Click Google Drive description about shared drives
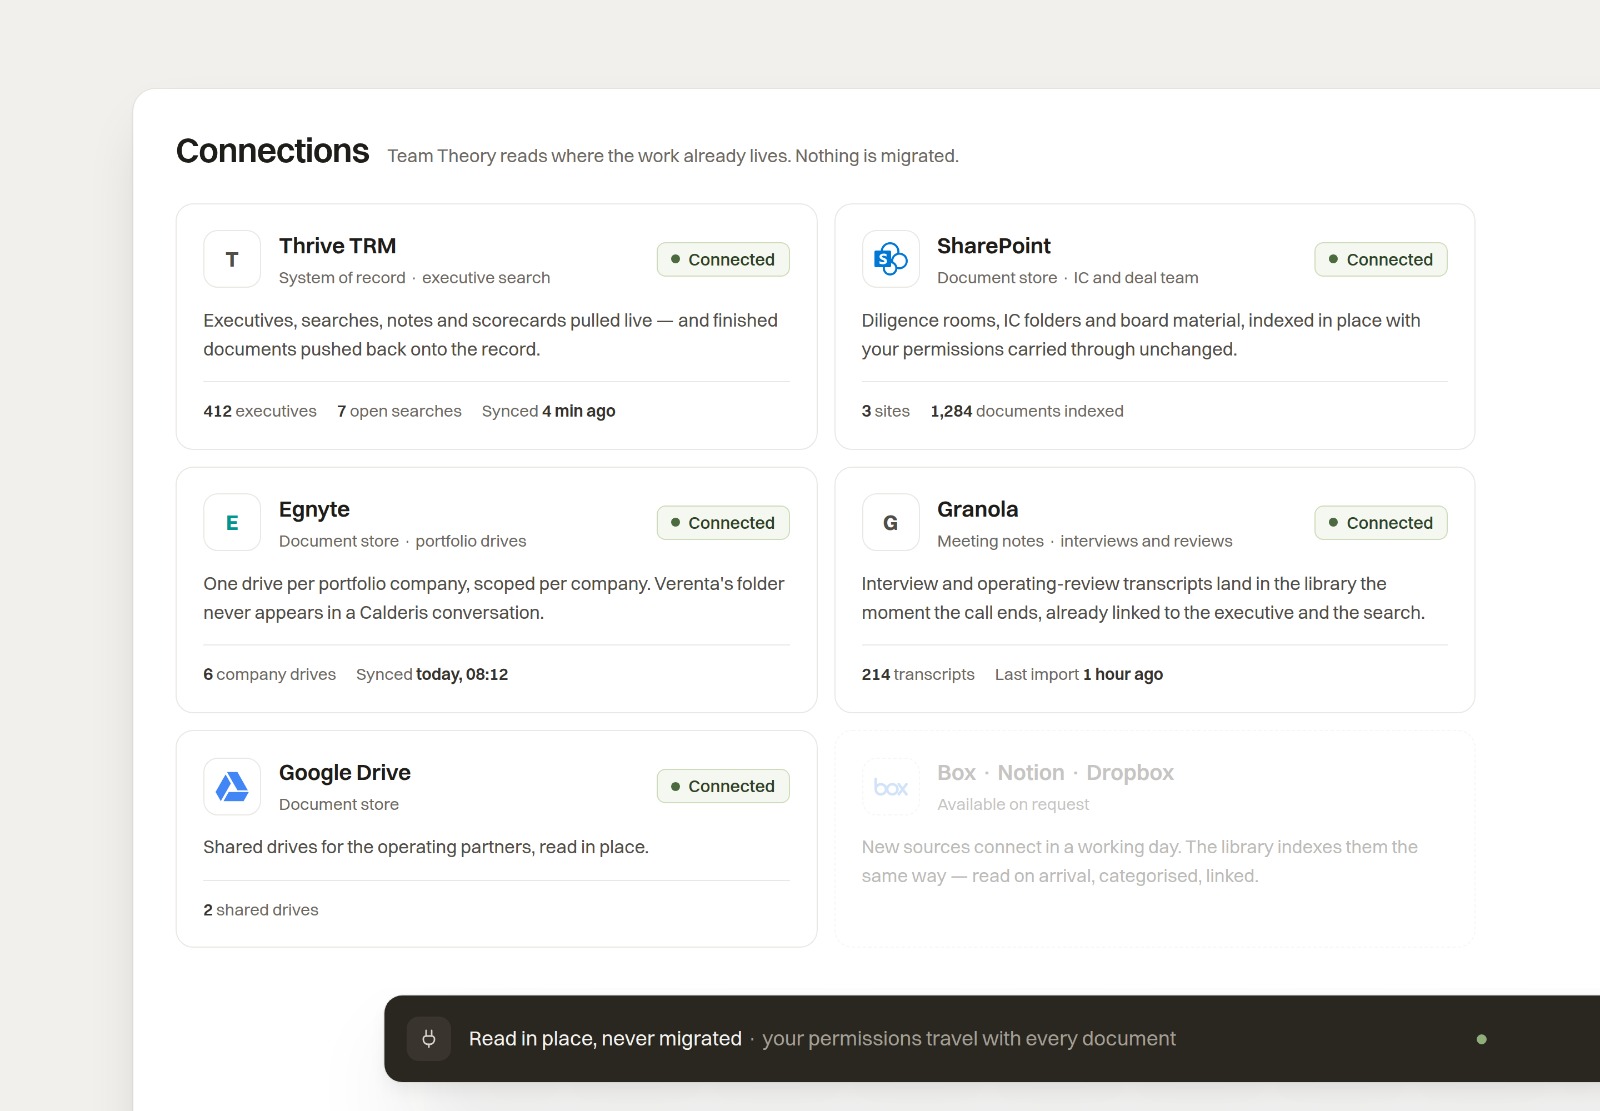Viewport: 1600px width, 1111px height. 426,847
